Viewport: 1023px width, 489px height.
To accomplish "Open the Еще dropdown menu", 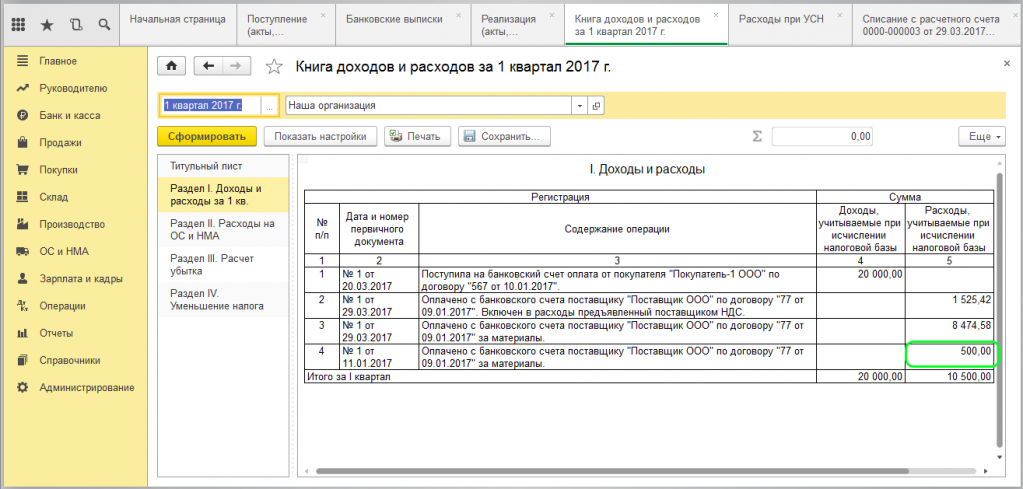I will tap(980, 136).
